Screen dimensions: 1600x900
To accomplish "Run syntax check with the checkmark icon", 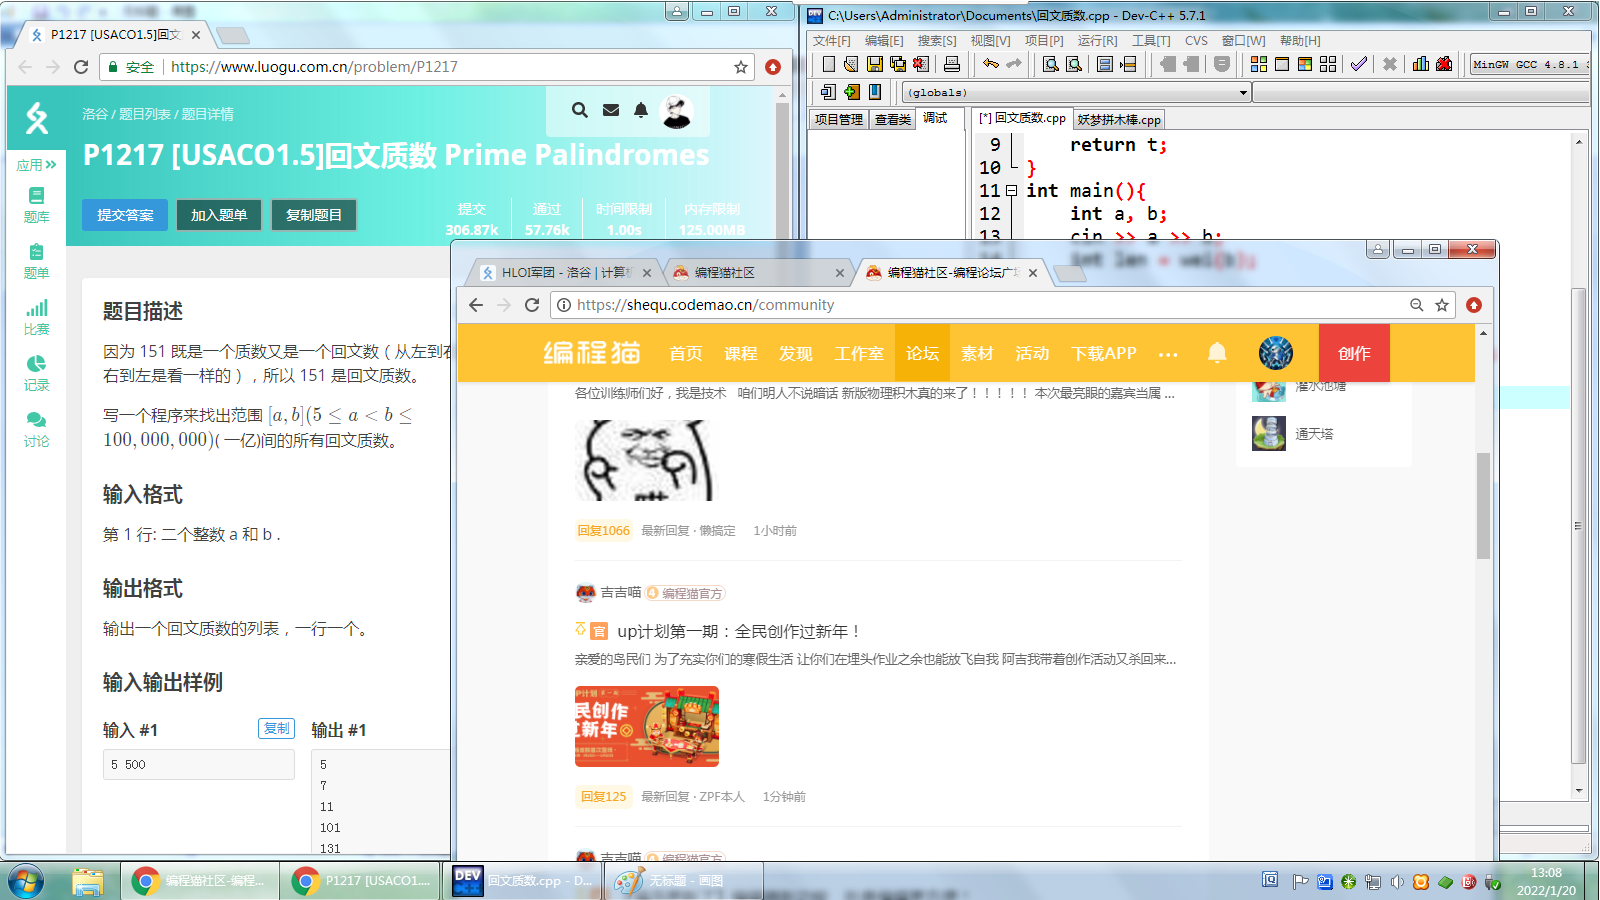I will pyautogui.click(x=1359, y=64).
